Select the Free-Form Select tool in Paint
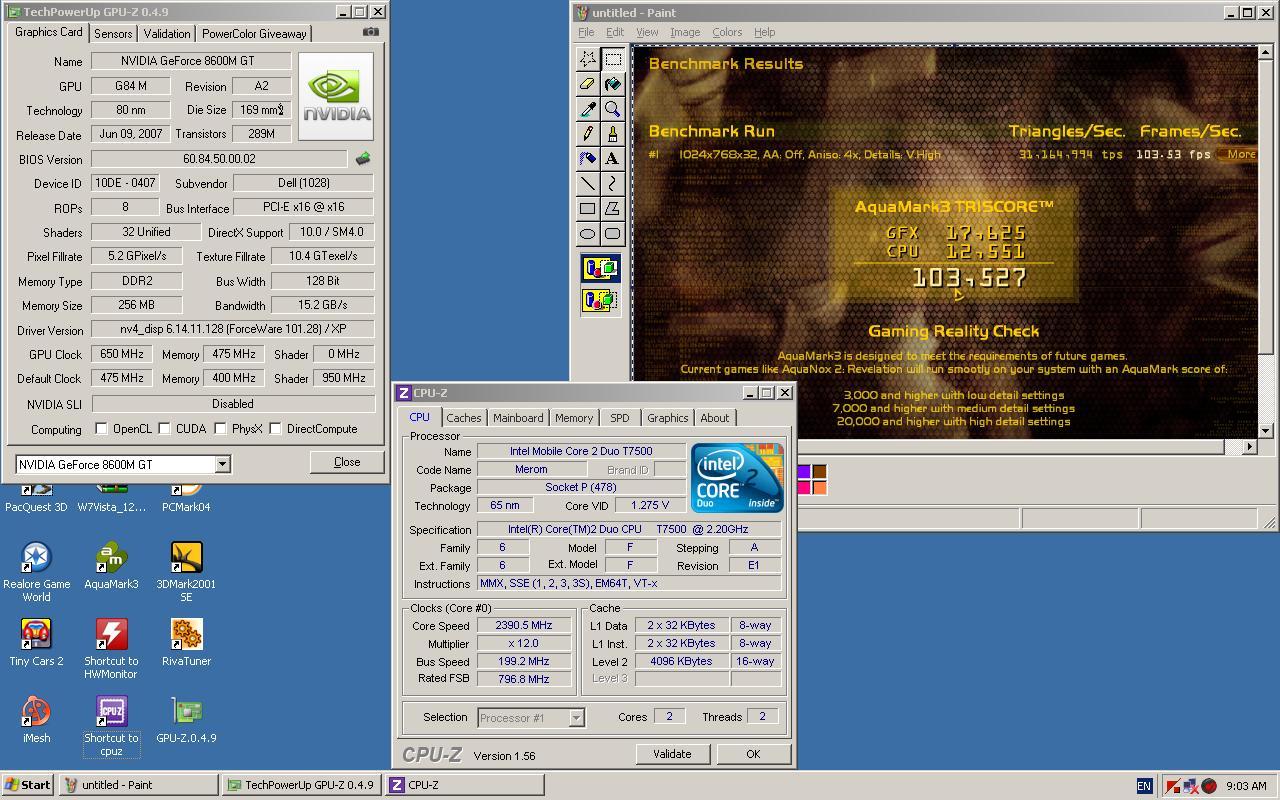The image size is (1280, 800). [588, 59]
